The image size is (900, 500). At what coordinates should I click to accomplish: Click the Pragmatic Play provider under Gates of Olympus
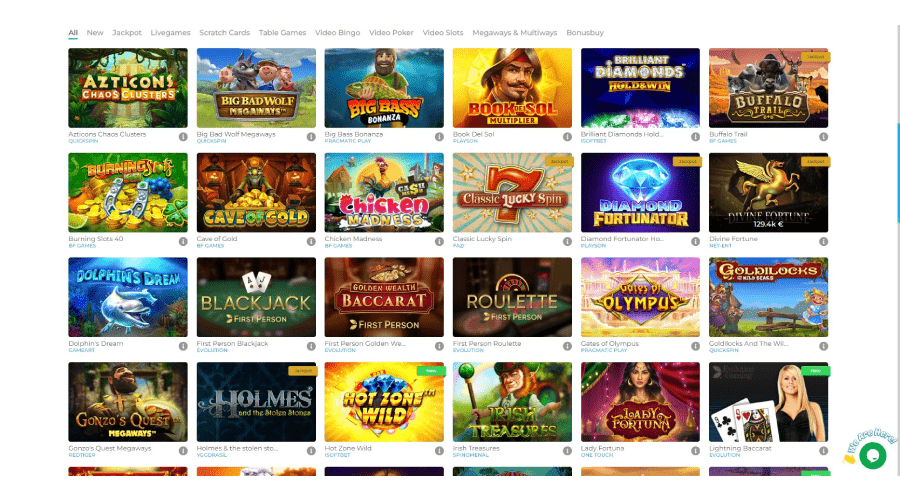click(x=604, y=350)
